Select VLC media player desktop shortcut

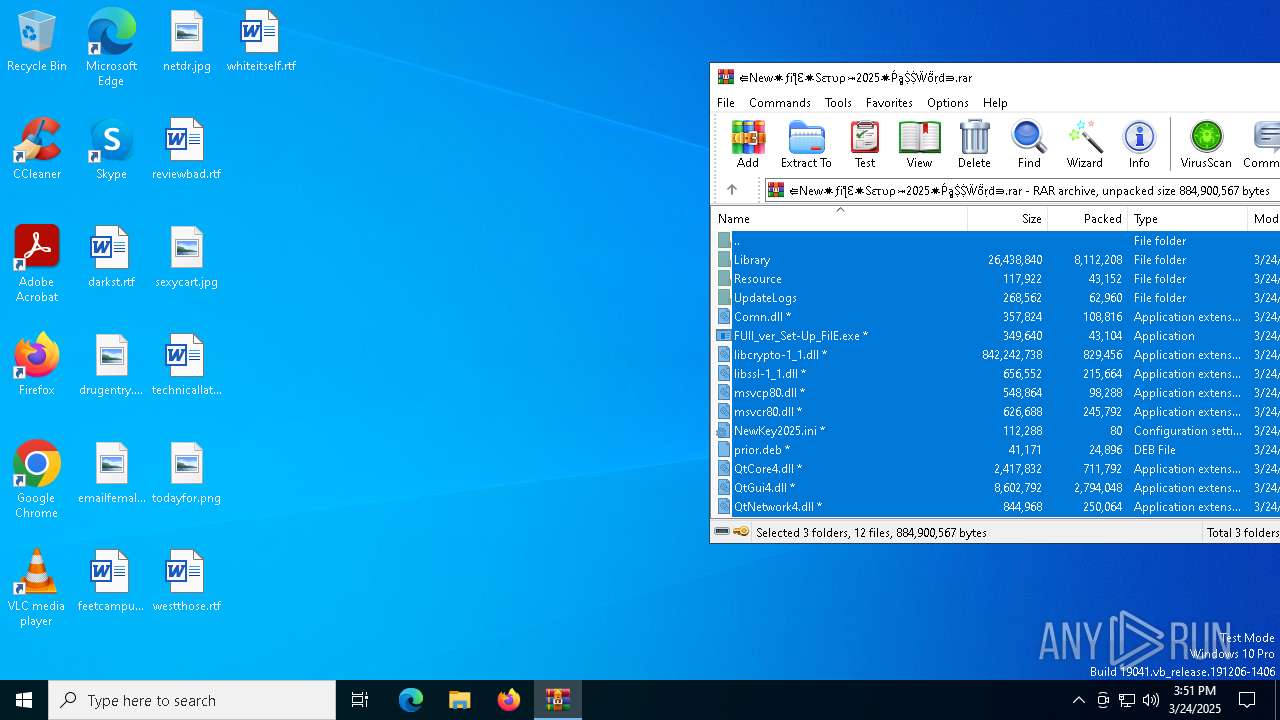(x=37, y=588)
